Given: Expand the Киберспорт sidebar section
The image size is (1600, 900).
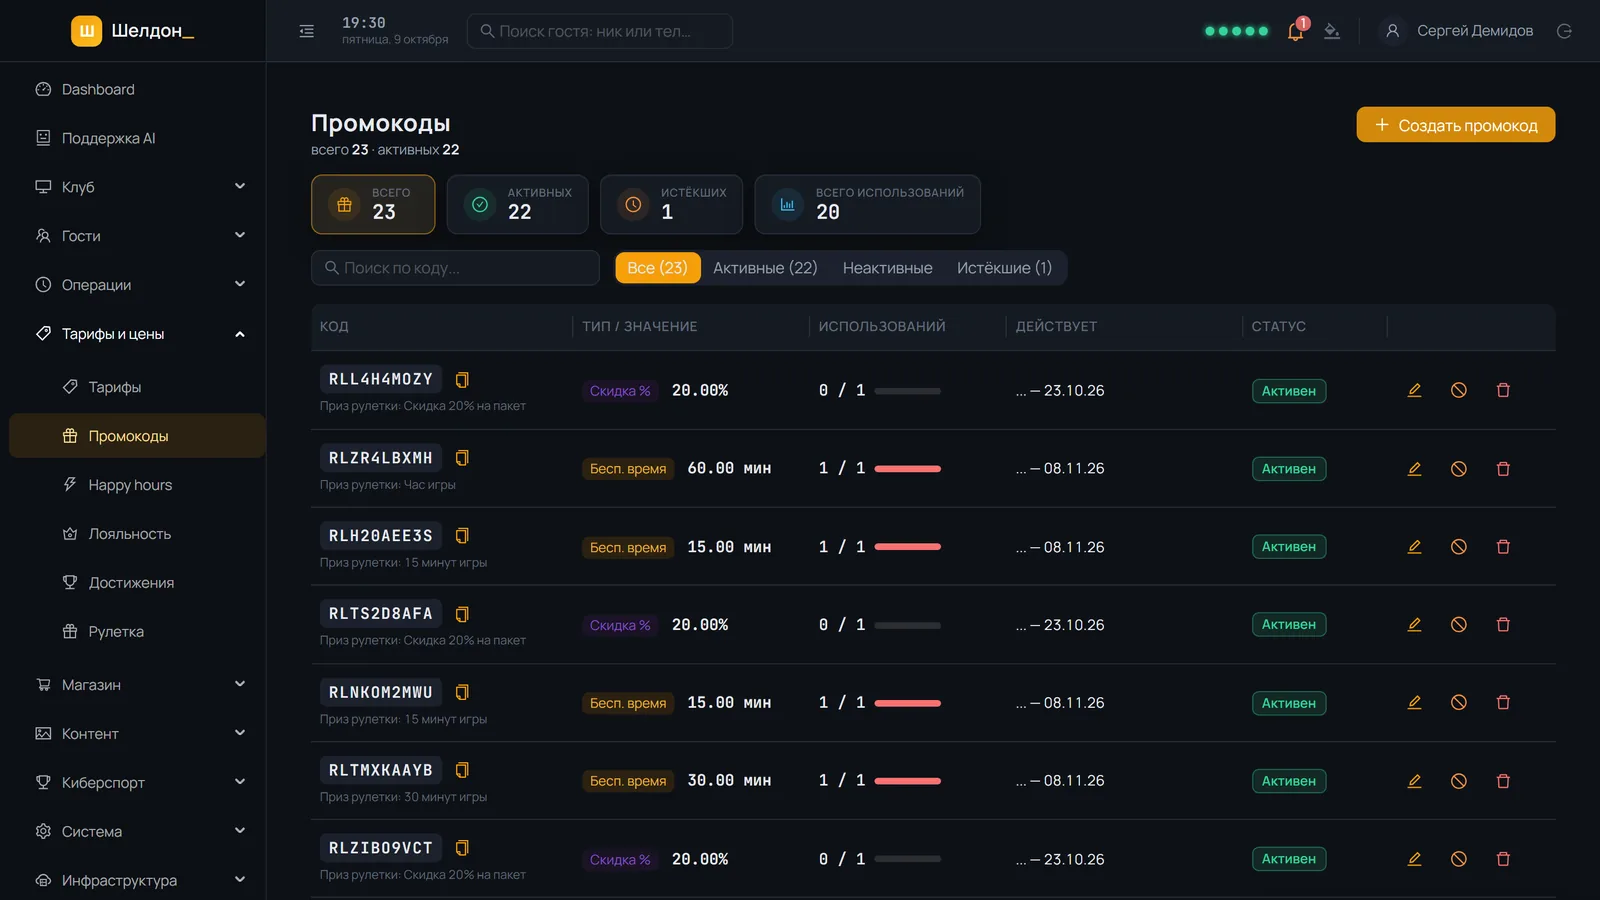Looking at the screenshot, I should 138,783.
